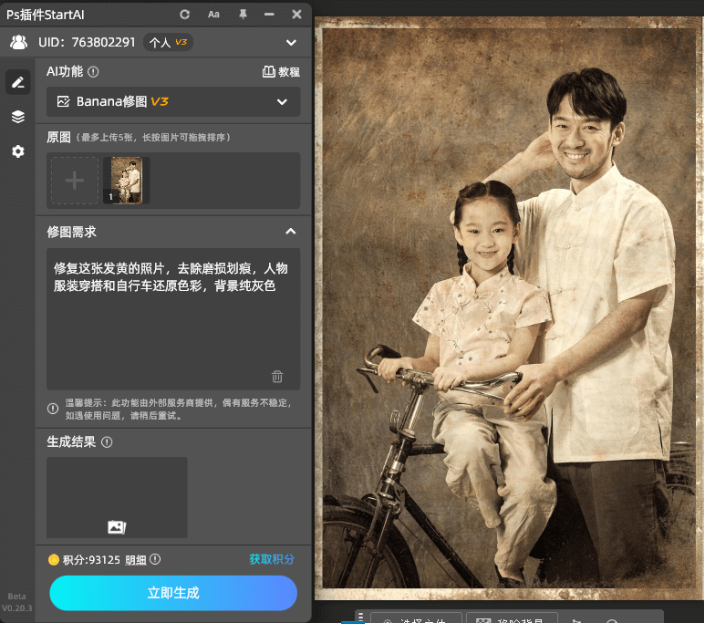Click the Aa font size icon
This screenshot has height=624, width=704.
(213, 14)
